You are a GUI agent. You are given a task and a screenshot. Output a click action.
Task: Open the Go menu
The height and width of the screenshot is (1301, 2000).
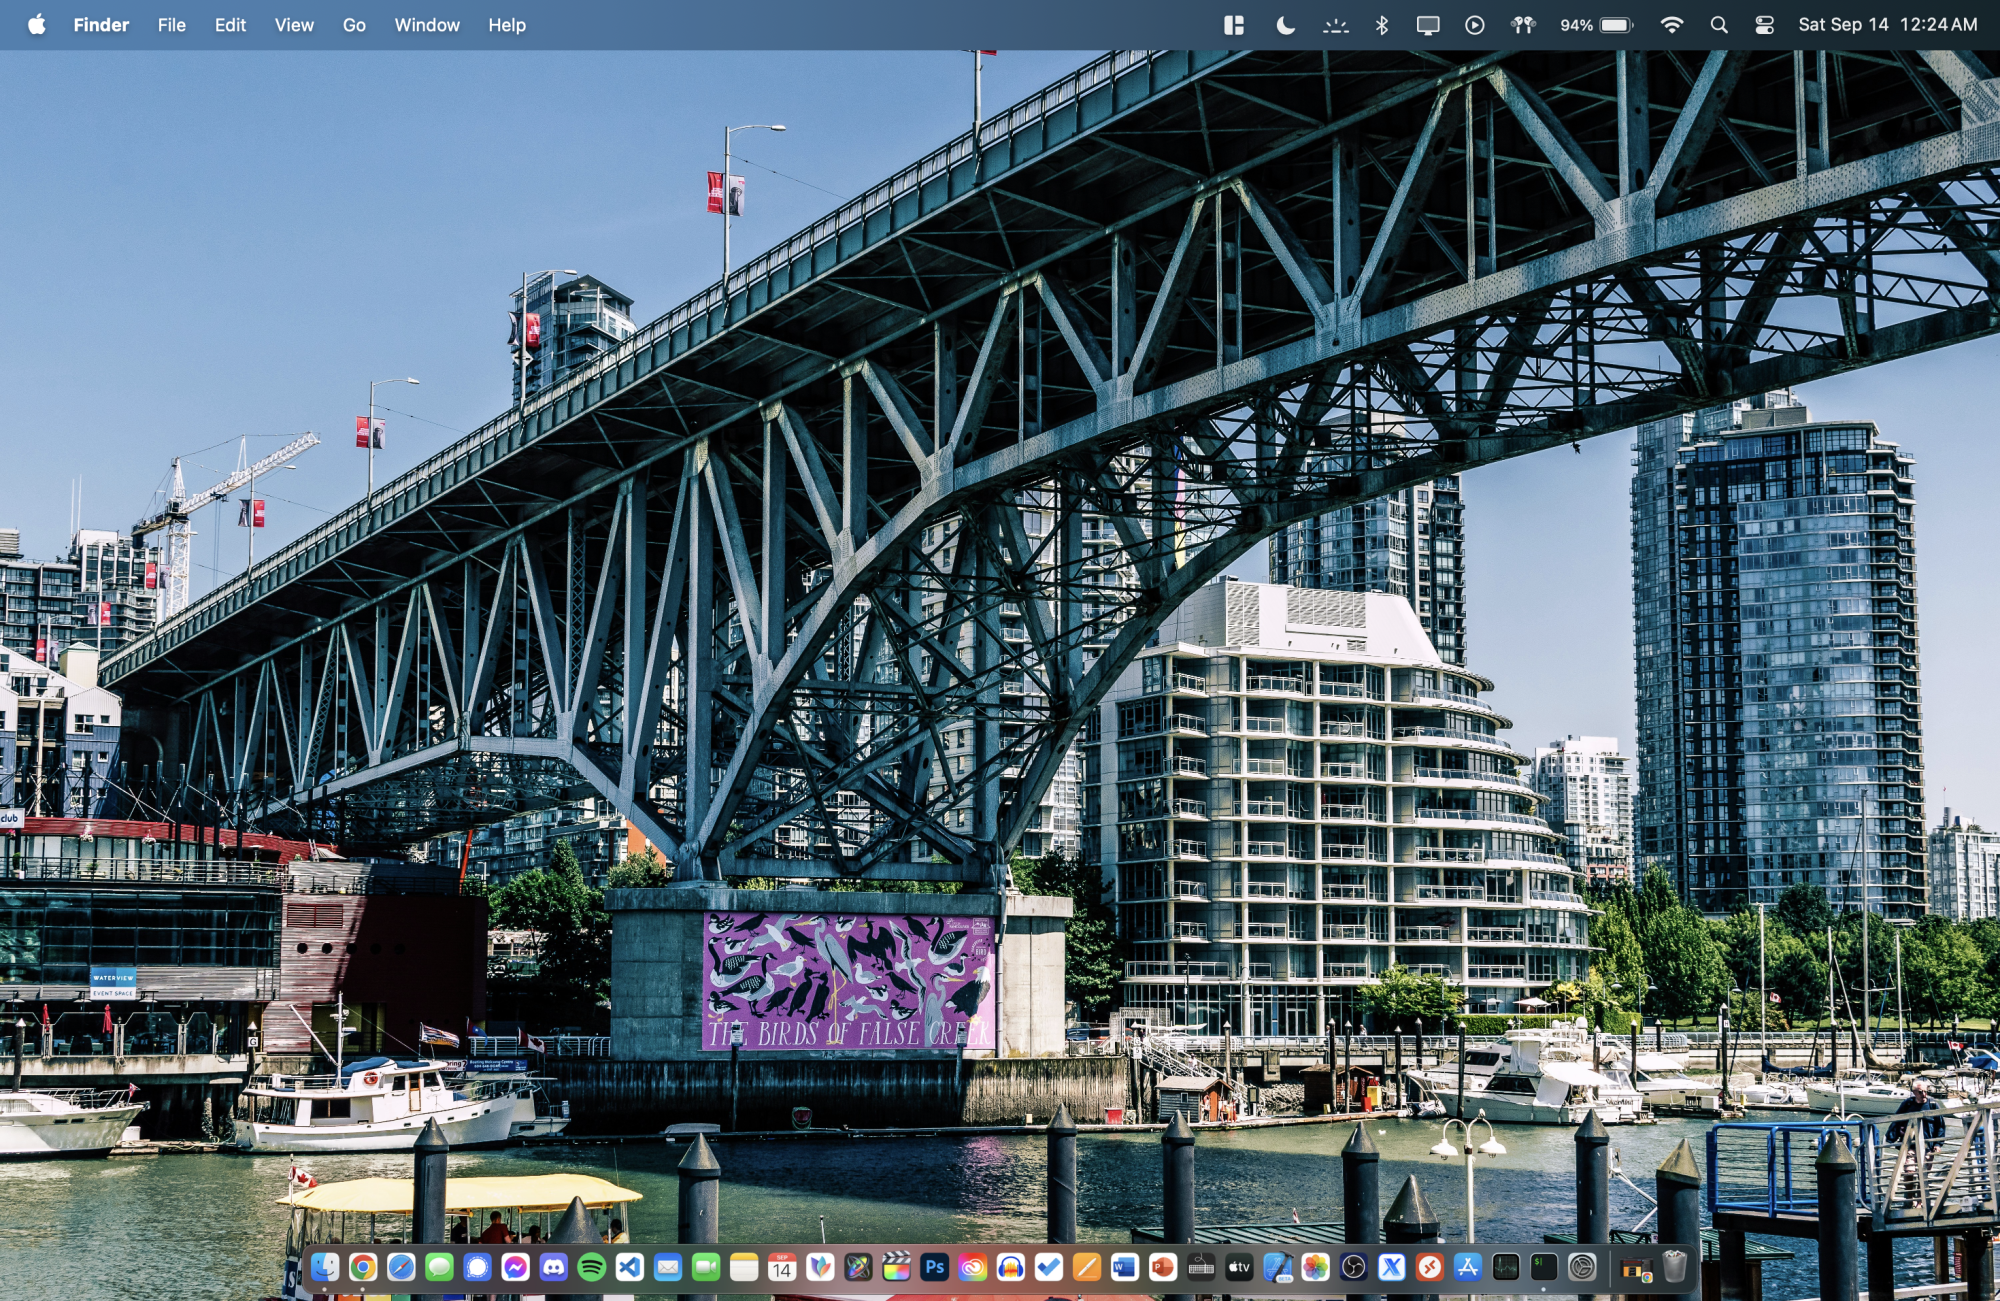point(354,25)
